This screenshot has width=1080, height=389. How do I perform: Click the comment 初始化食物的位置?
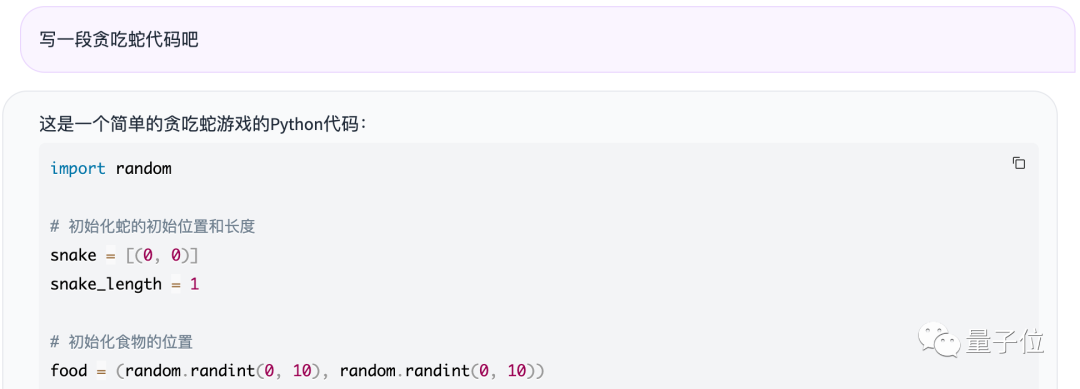click(130, 341)
